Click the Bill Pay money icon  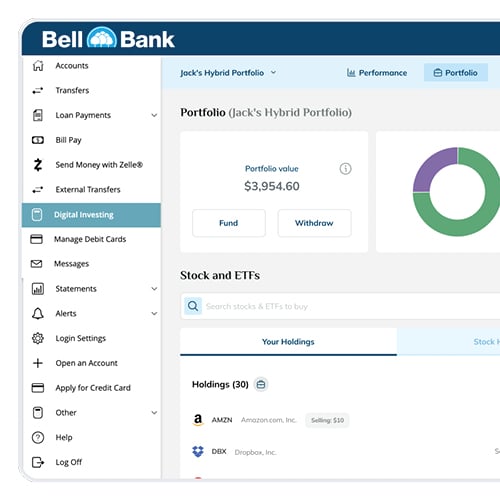click(x=38, y=140)
